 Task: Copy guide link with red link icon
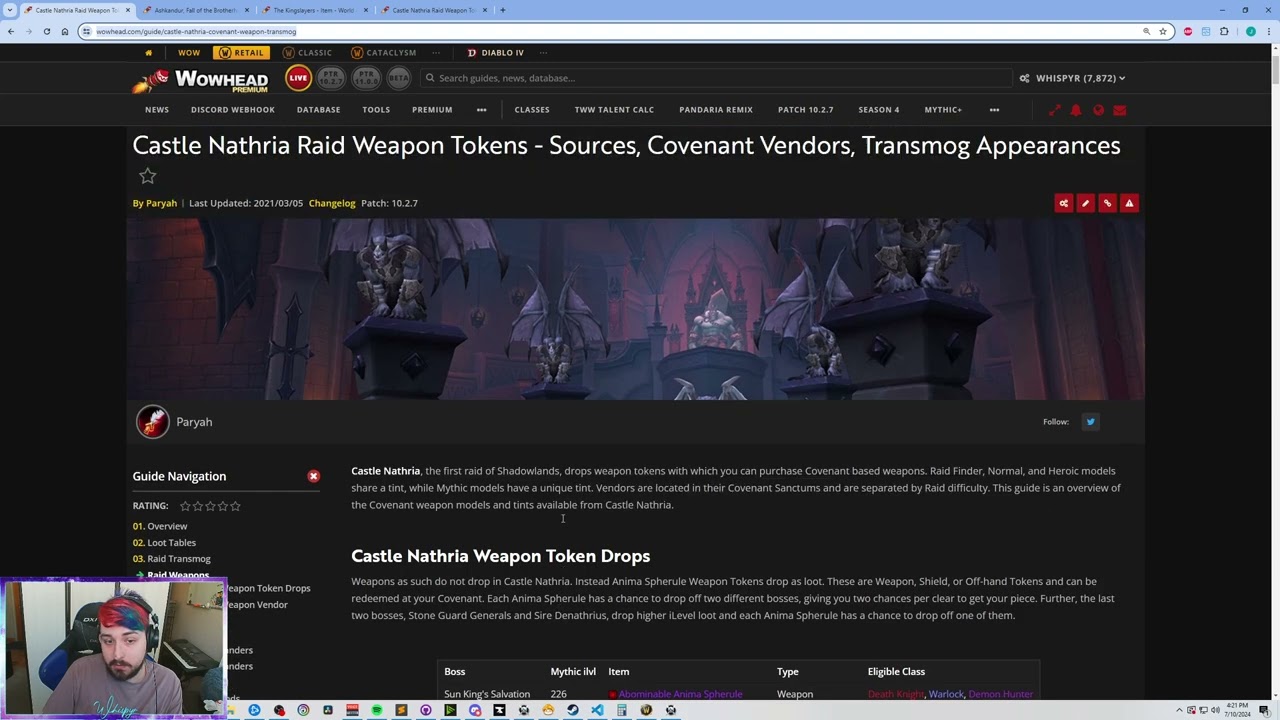1107,203
